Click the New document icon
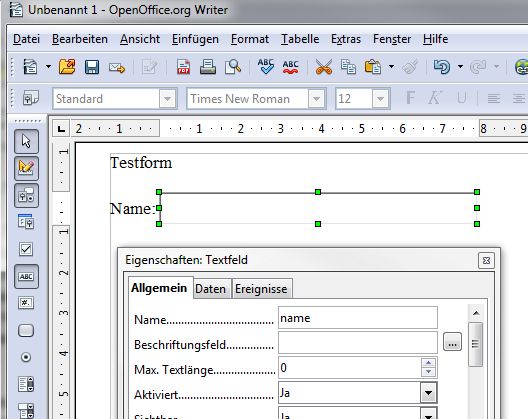 30,67
